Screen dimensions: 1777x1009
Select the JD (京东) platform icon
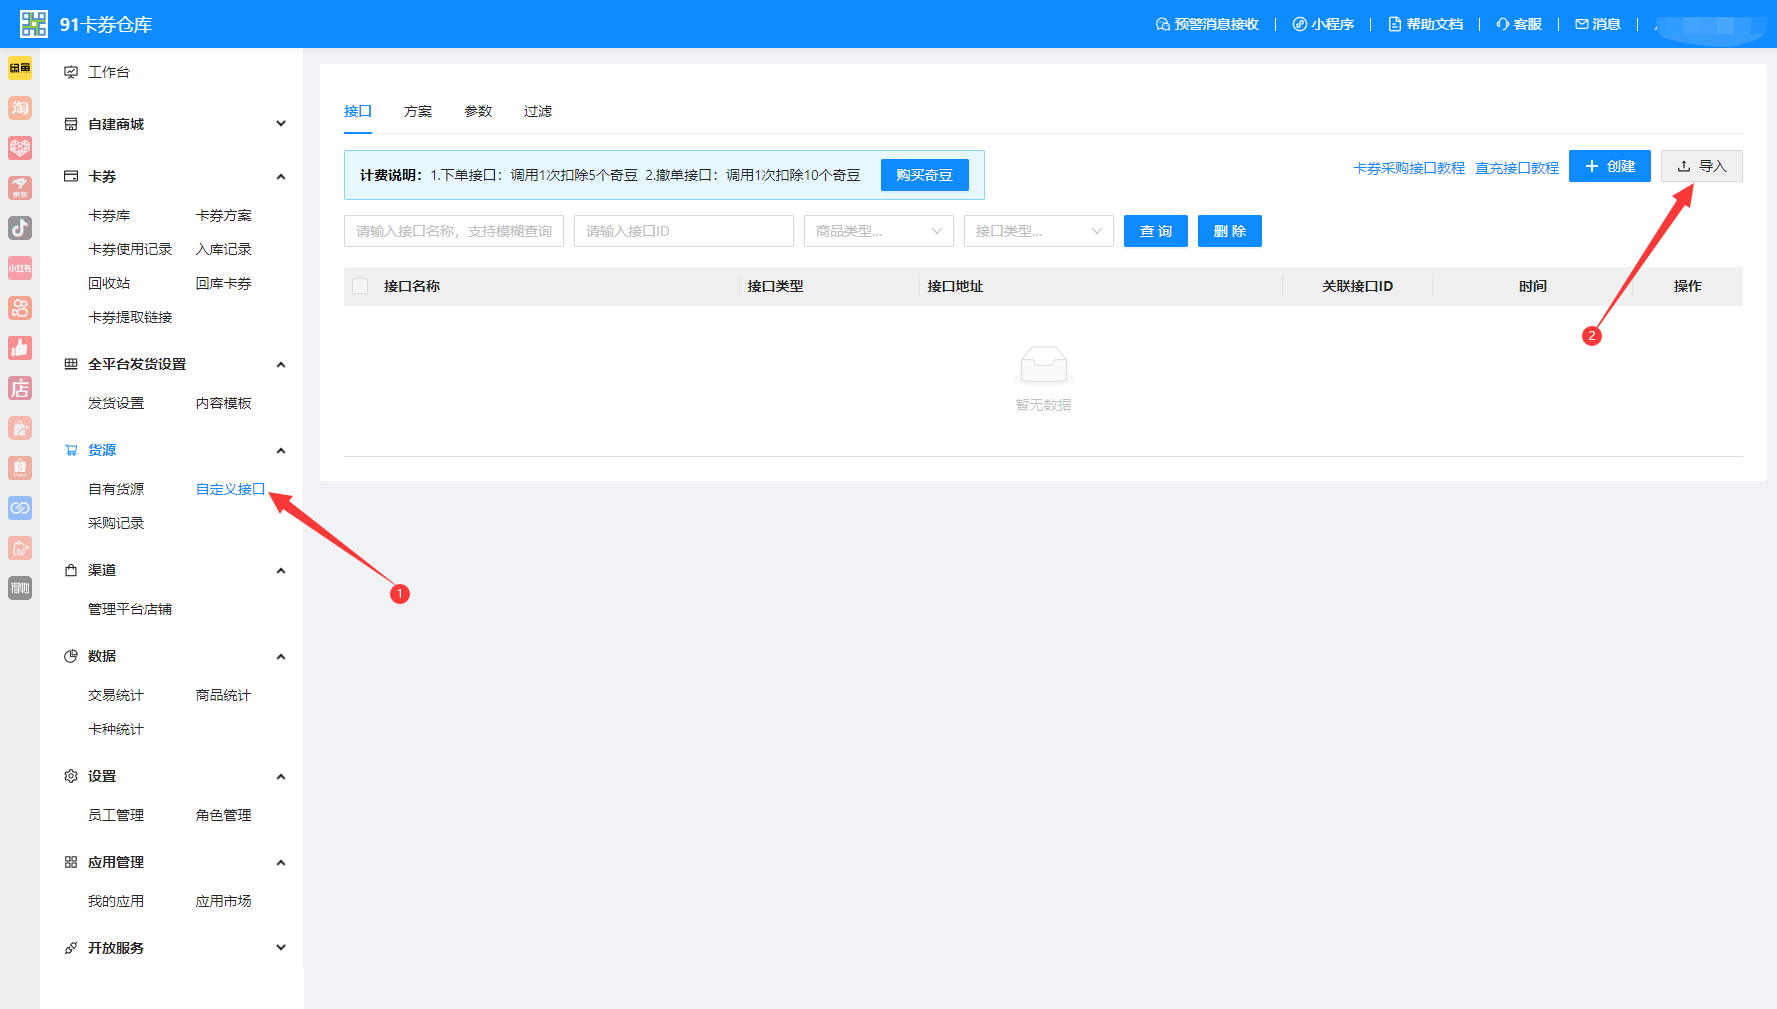tap(20, 188)
